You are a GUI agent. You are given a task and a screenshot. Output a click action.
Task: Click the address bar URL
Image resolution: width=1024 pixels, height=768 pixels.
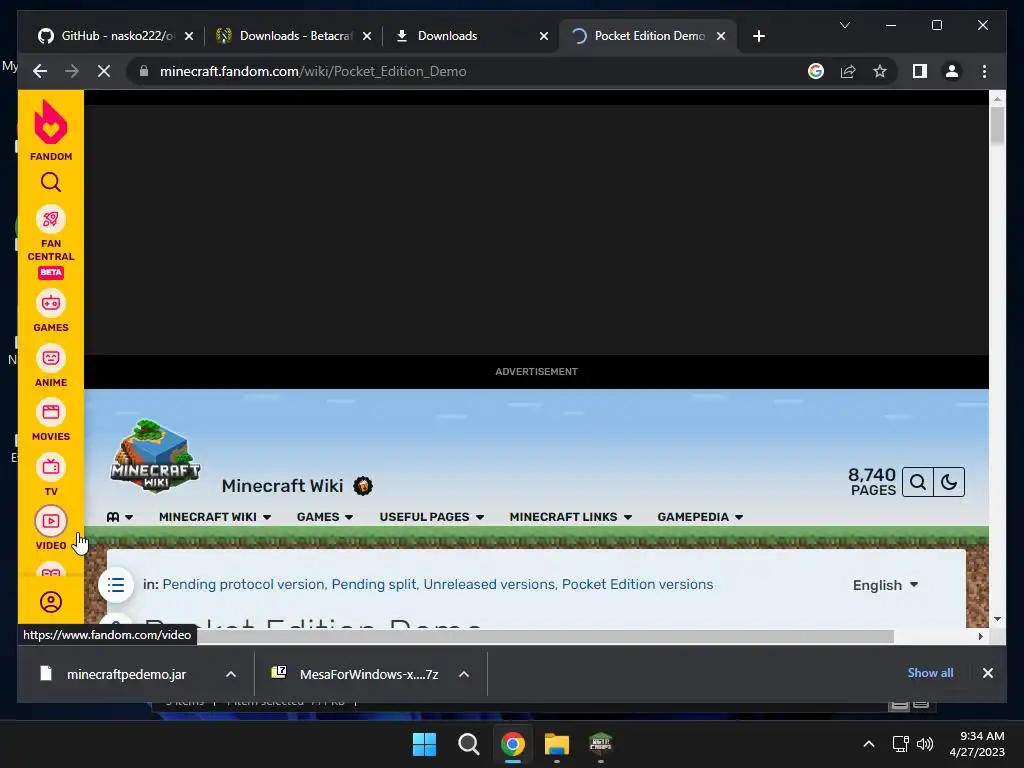[x=313, y=71]
